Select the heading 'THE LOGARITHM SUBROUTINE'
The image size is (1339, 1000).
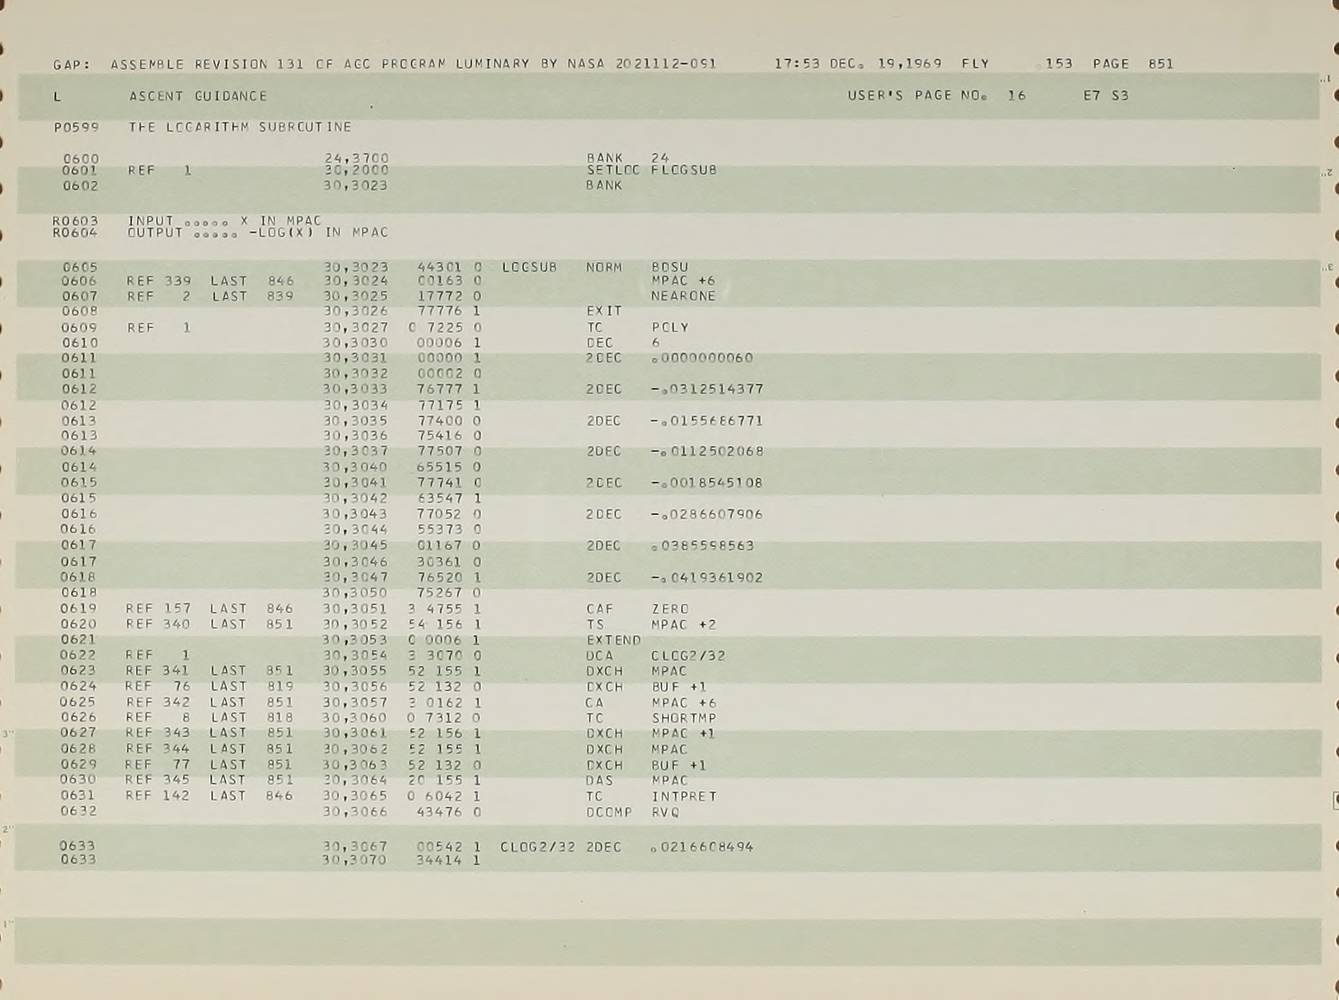pos(240,127)
